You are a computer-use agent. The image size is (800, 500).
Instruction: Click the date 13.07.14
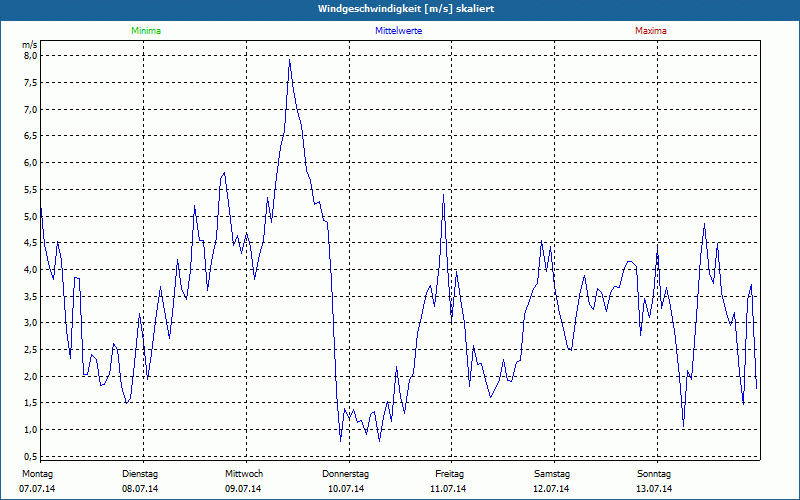[654, 489]
